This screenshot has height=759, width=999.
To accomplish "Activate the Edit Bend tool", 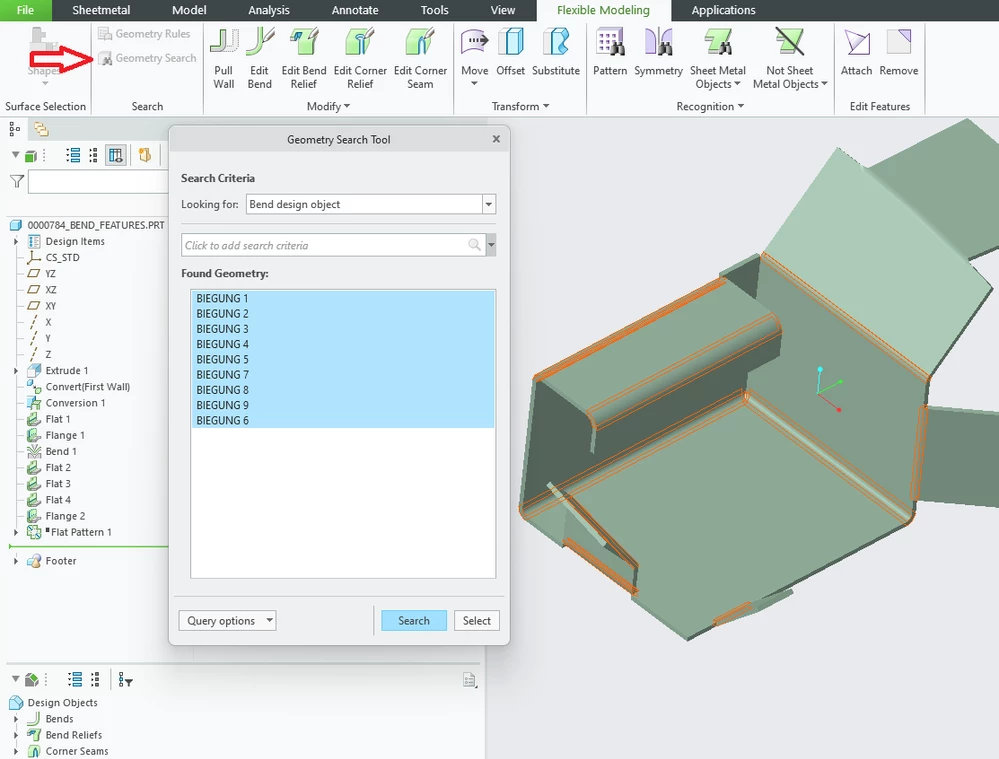I will 259,57.
